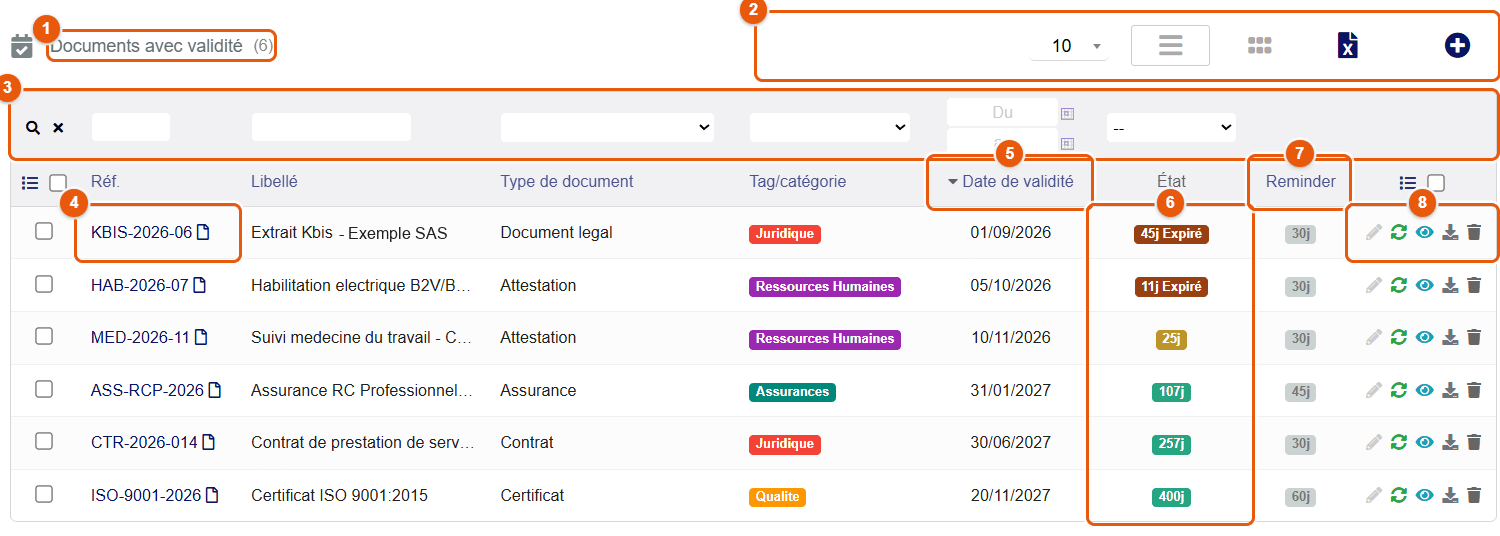Screen dimensions: 1500x536
Task: Click the '400j' status badge
Action: pos(1171,496)
